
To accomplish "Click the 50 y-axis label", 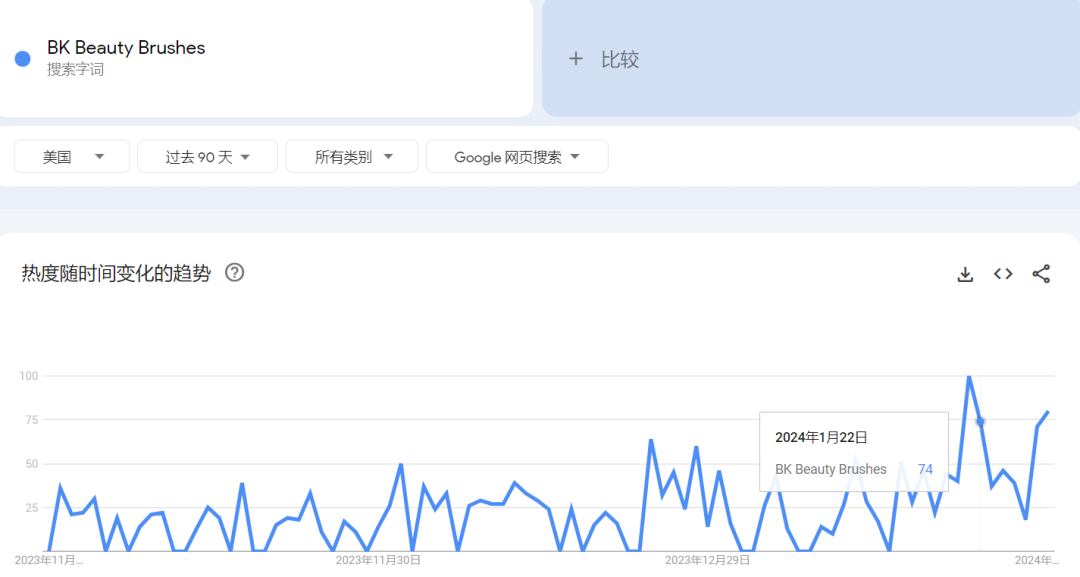I will pyautogui.click(x=31, y=464).
